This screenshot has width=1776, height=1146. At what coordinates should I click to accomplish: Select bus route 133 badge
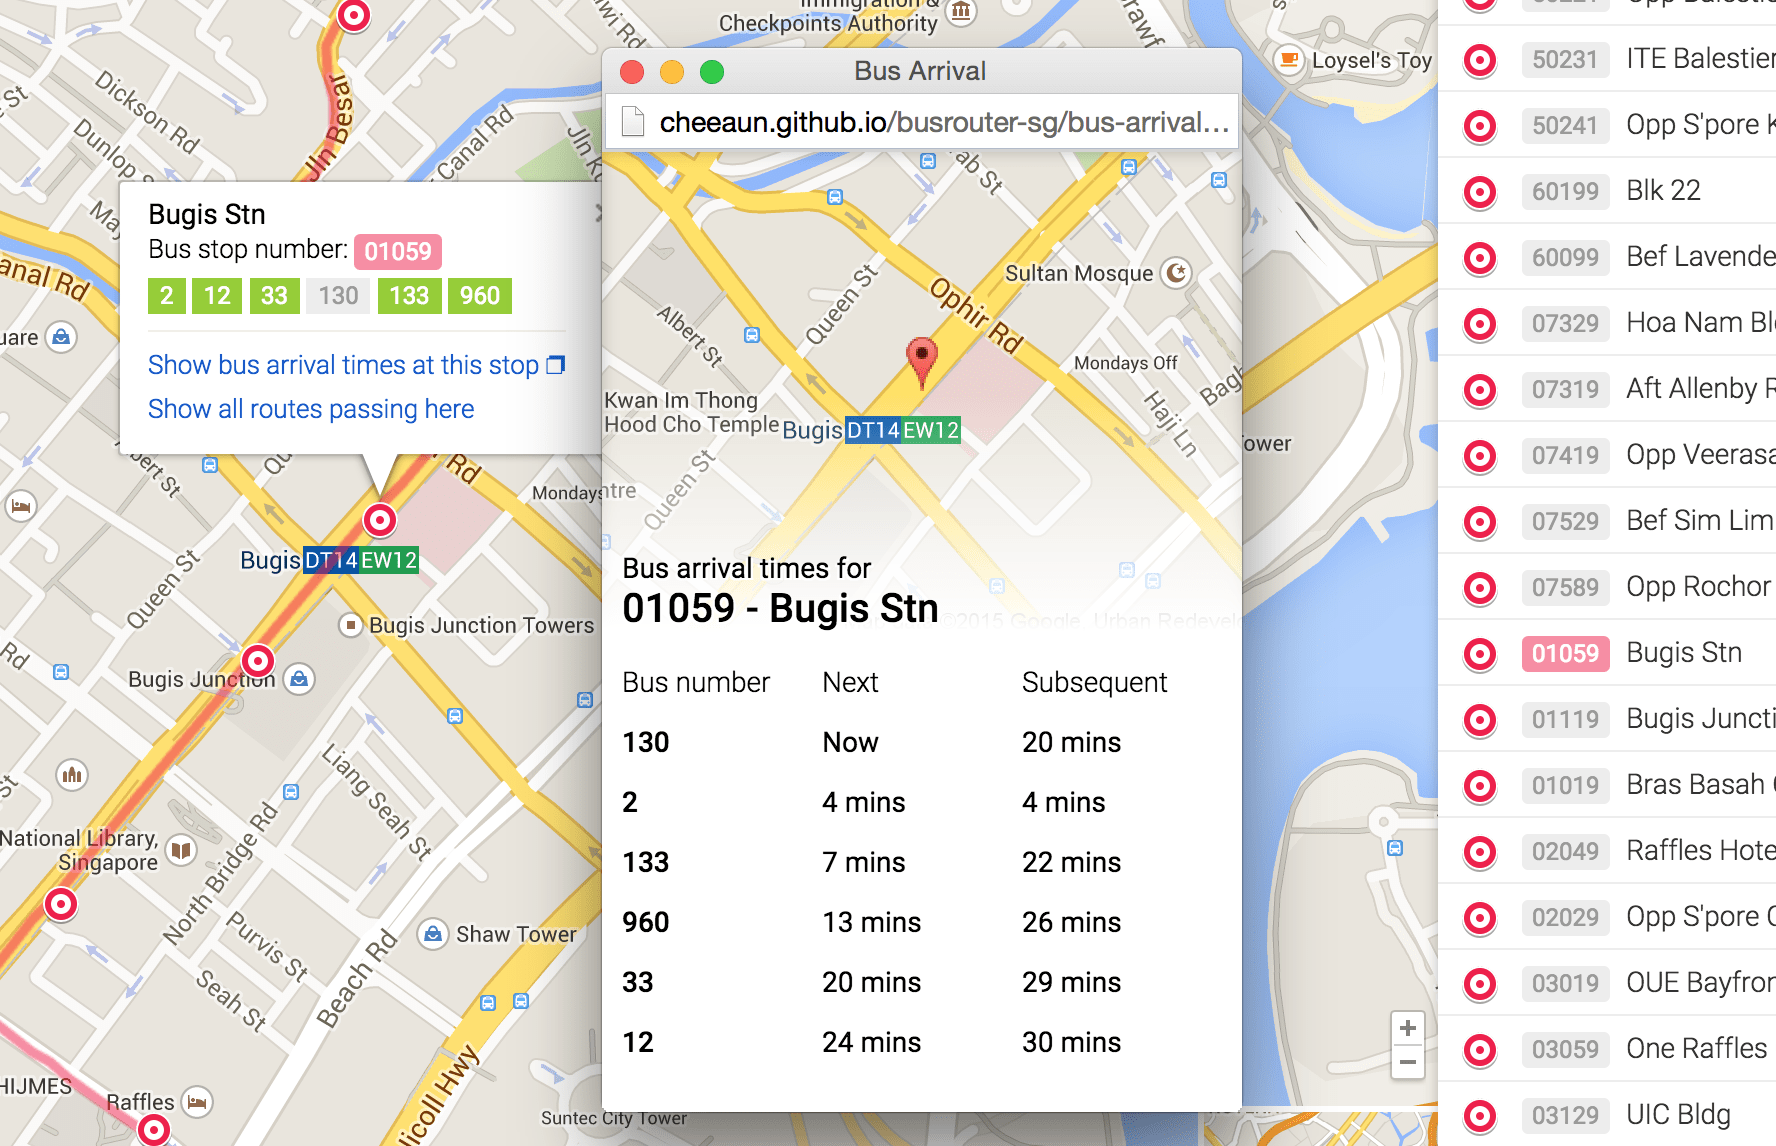tap(409, 296)
